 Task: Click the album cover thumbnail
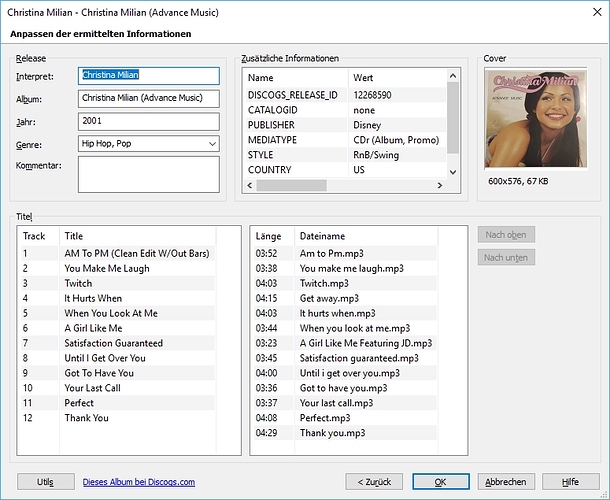click(536, 118)
